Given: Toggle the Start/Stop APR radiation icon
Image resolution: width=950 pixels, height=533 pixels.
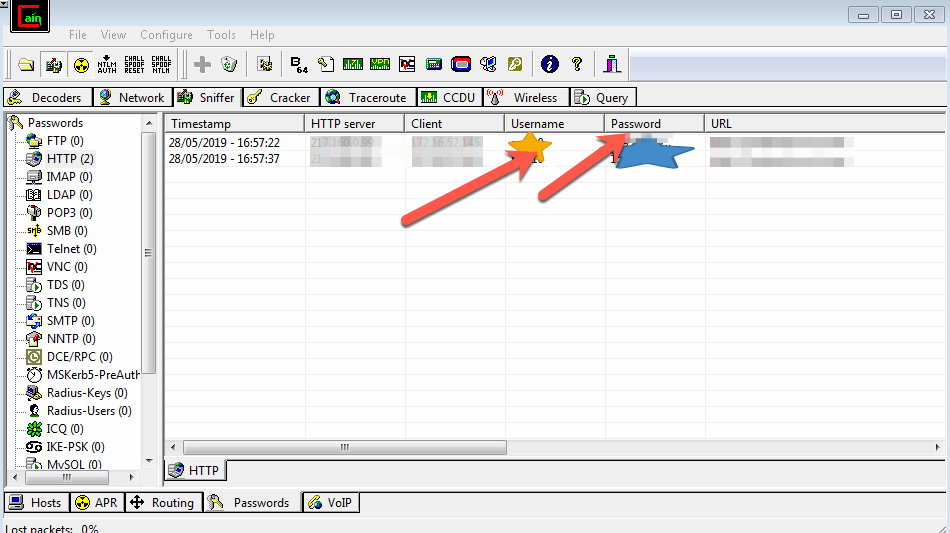Looking at the screenshot, I should pyautogui.click(x=80, y=65).
